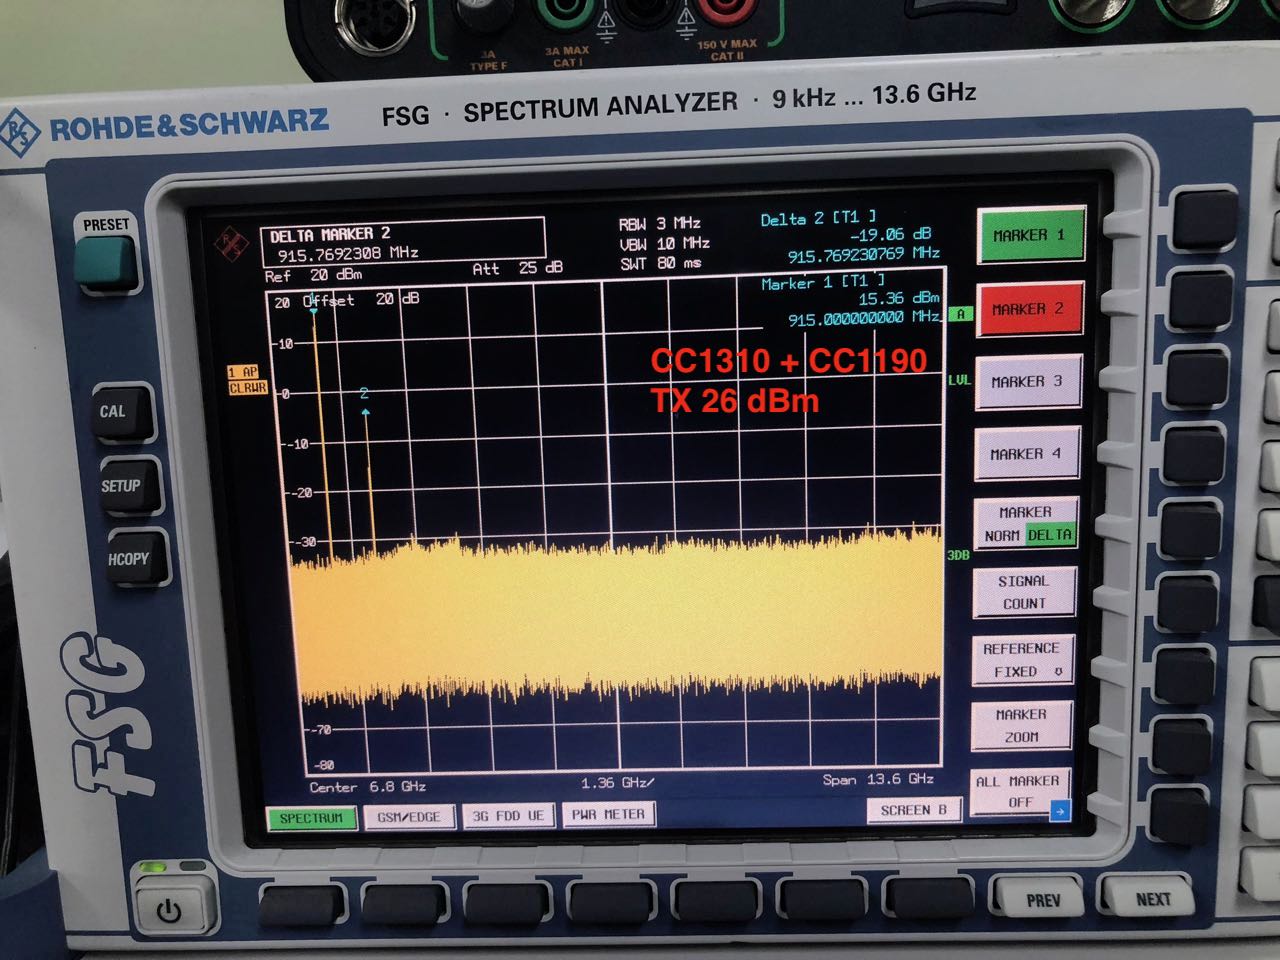Click the Rohde & Schwarz diamond logo on screen

[231, 243]
